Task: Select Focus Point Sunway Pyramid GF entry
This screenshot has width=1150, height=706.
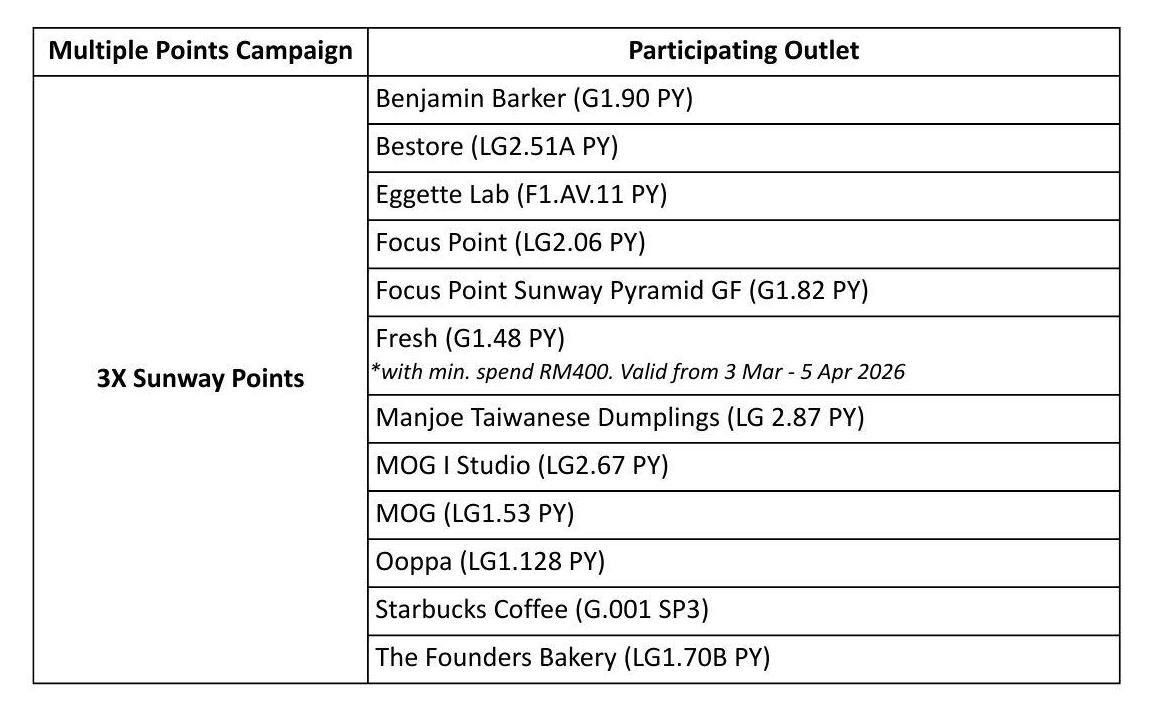Action: (621, 291)
